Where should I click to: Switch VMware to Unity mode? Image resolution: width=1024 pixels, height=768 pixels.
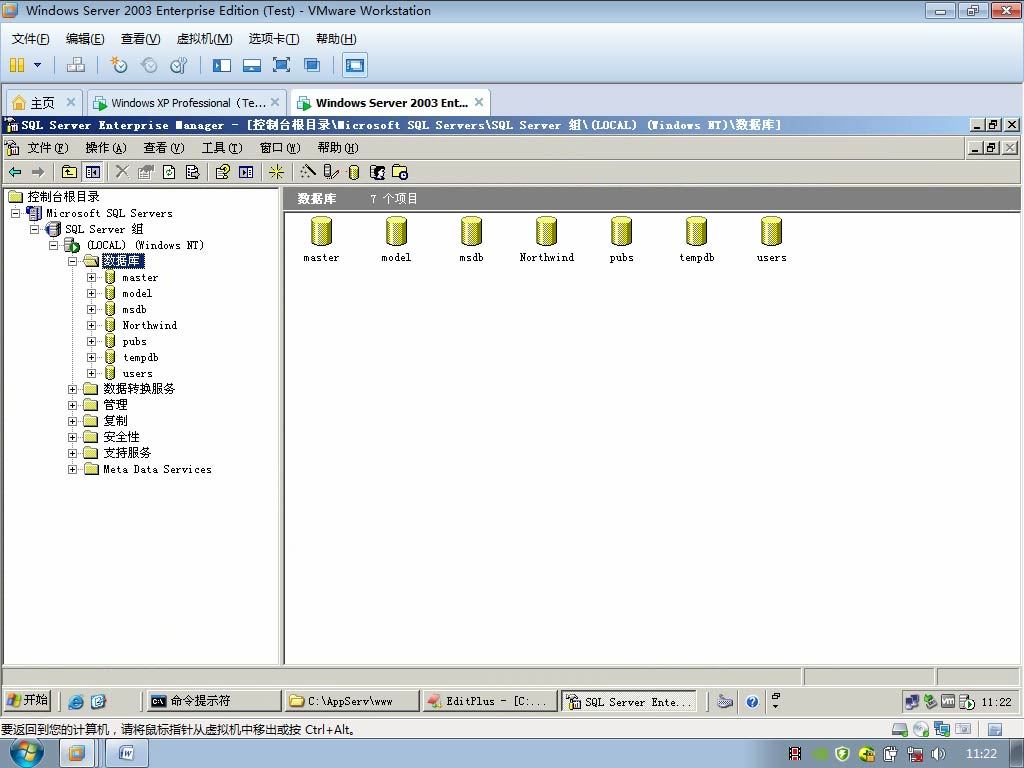click(312, 65)
